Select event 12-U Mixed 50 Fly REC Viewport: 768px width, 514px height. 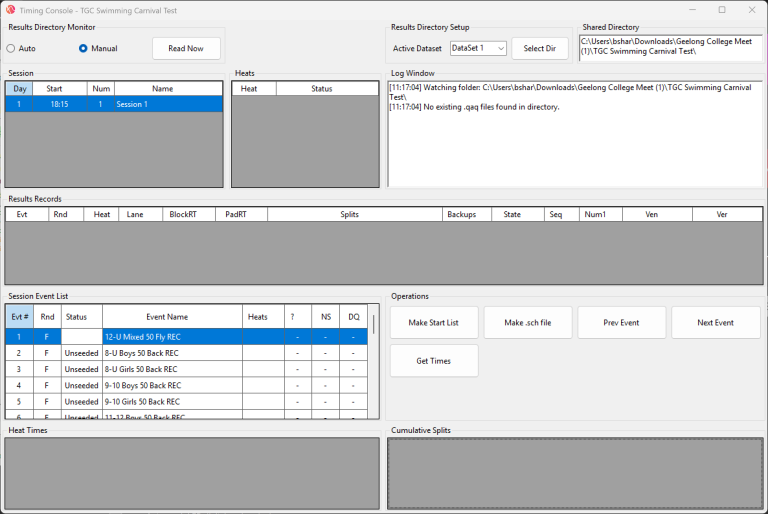(171, 337)
